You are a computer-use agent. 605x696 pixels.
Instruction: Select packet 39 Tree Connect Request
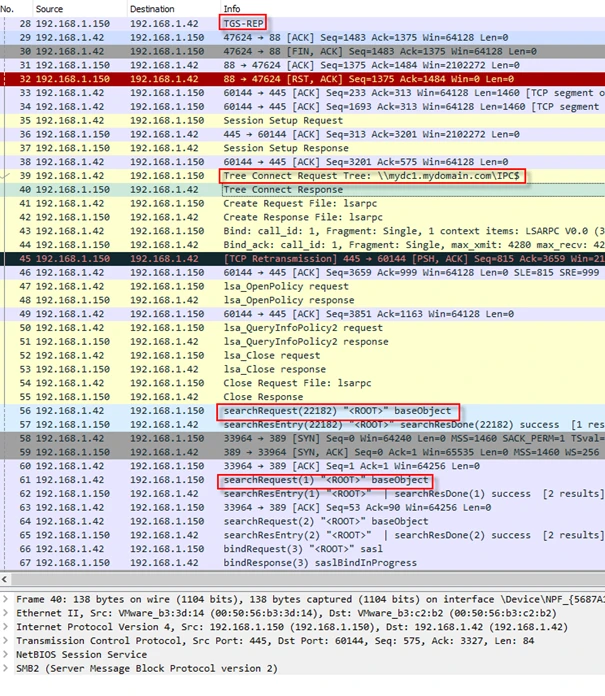(x=300, y=175)
